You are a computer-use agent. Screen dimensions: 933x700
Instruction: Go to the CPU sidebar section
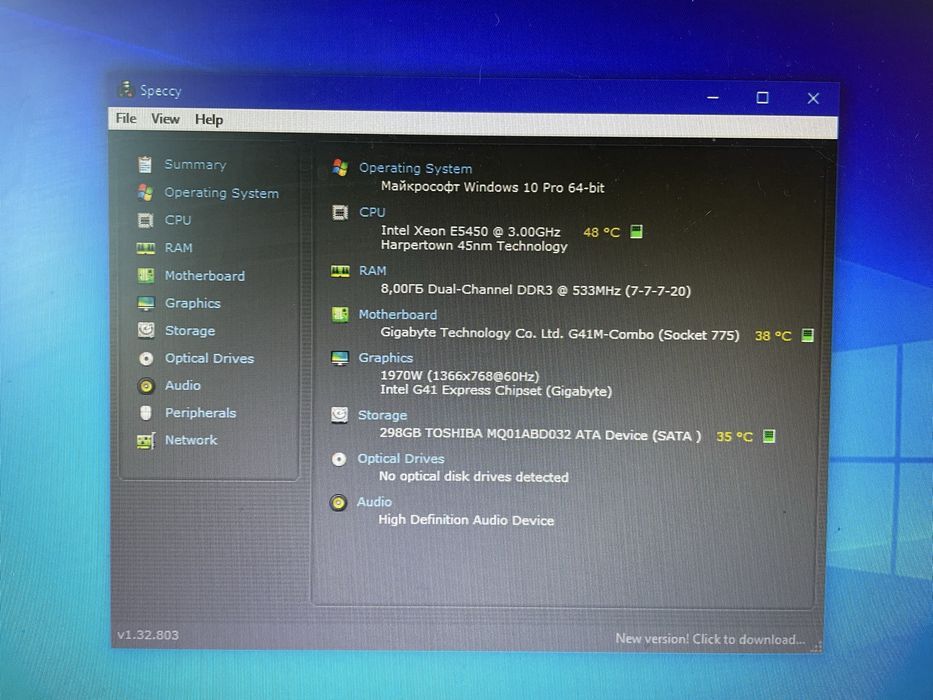(178, 220)
